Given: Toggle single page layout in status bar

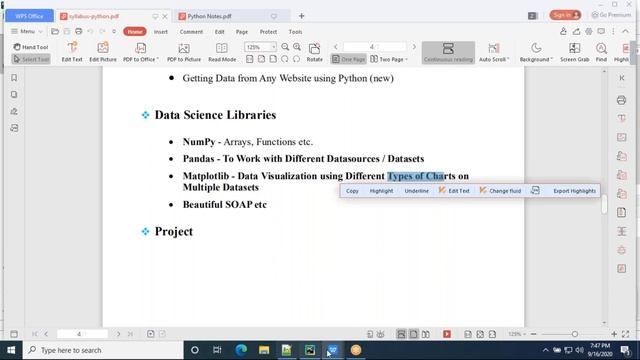Looking at the screenshot, I should point(413,334).
